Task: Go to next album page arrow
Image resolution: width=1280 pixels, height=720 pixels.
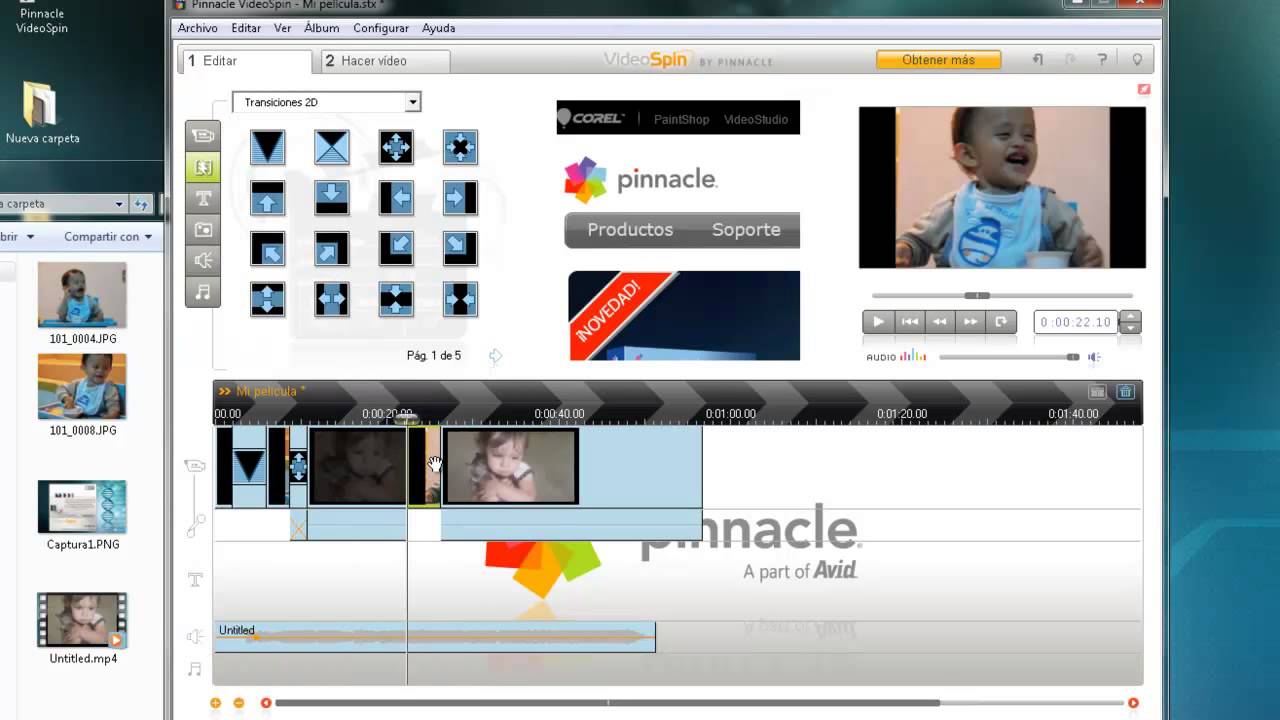Action: point(495,356)
